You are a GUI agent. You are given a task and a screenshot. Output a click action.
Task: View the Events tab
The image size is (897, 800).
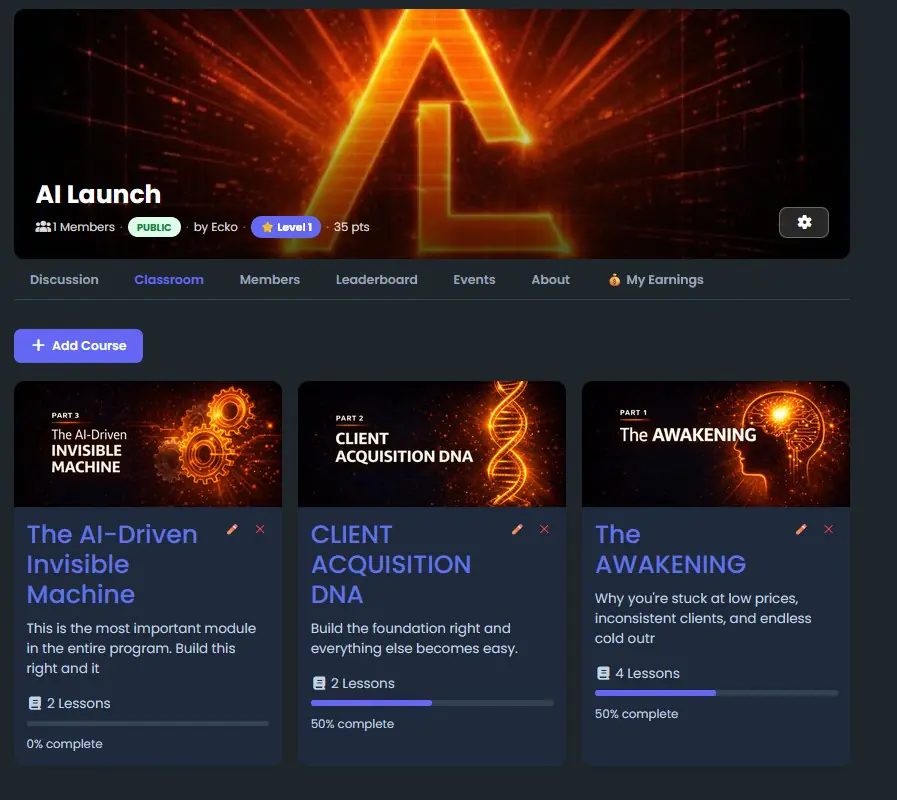point(474,280)
